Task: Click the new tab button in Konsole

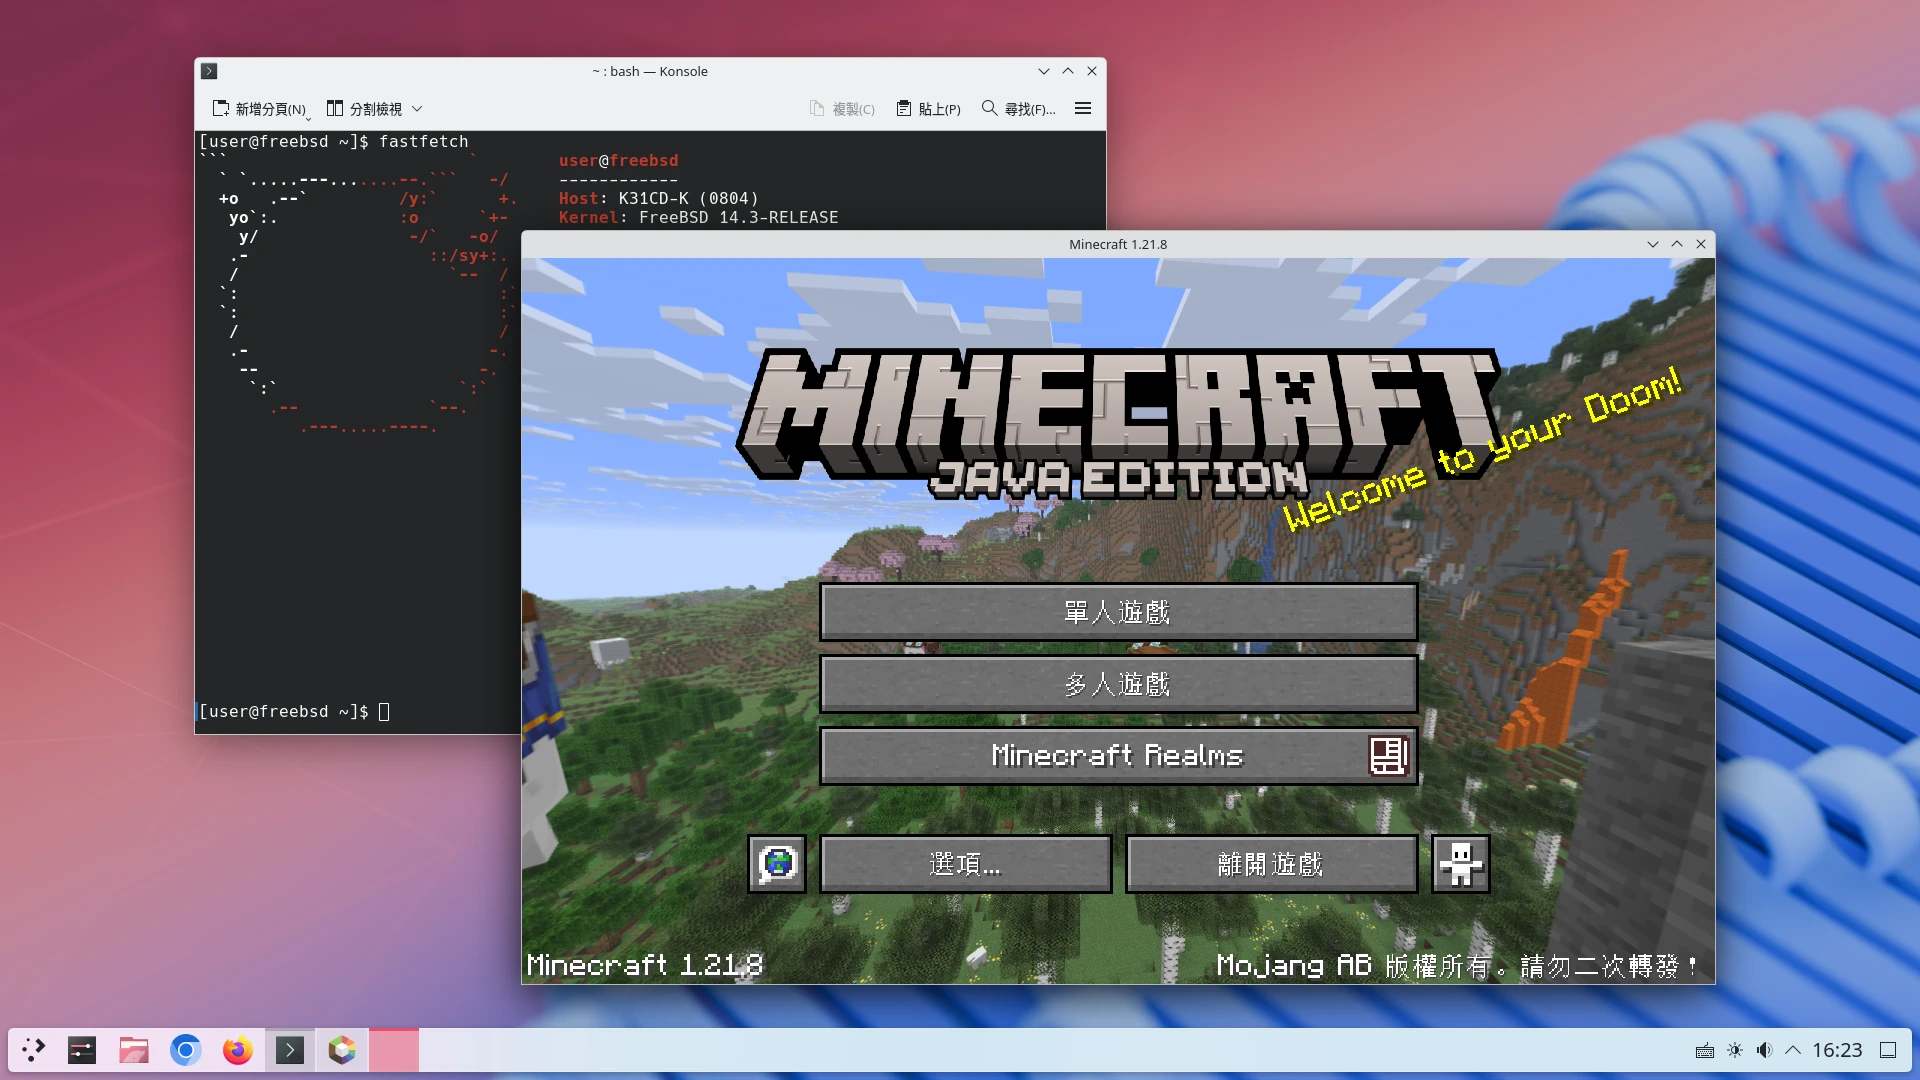Action: 259,108
